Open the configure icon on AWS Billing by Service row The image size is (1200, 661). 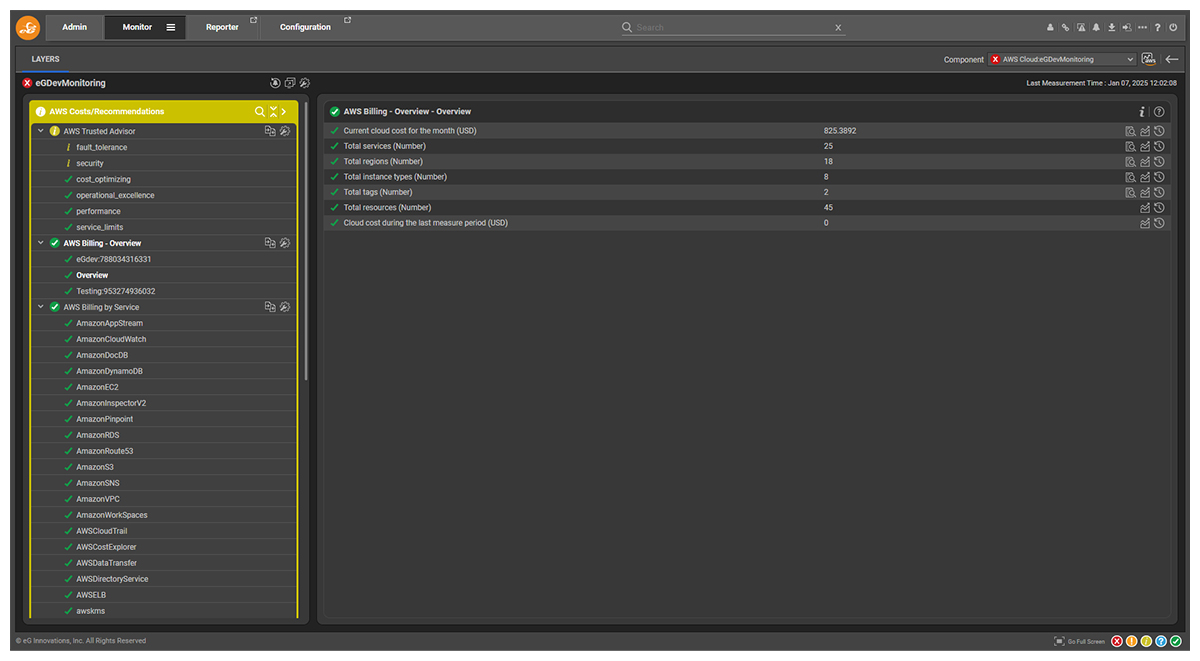tap(284, 307)
